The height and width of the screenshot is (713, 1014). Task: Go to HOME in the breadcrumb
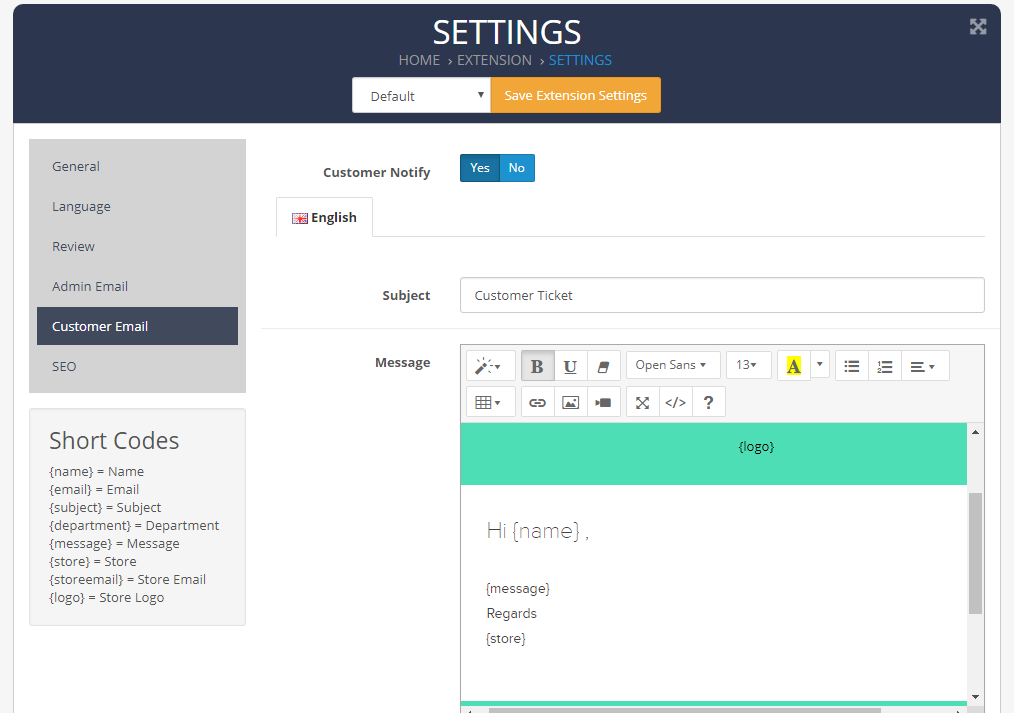pyautogui.click(x=419, y=60)
